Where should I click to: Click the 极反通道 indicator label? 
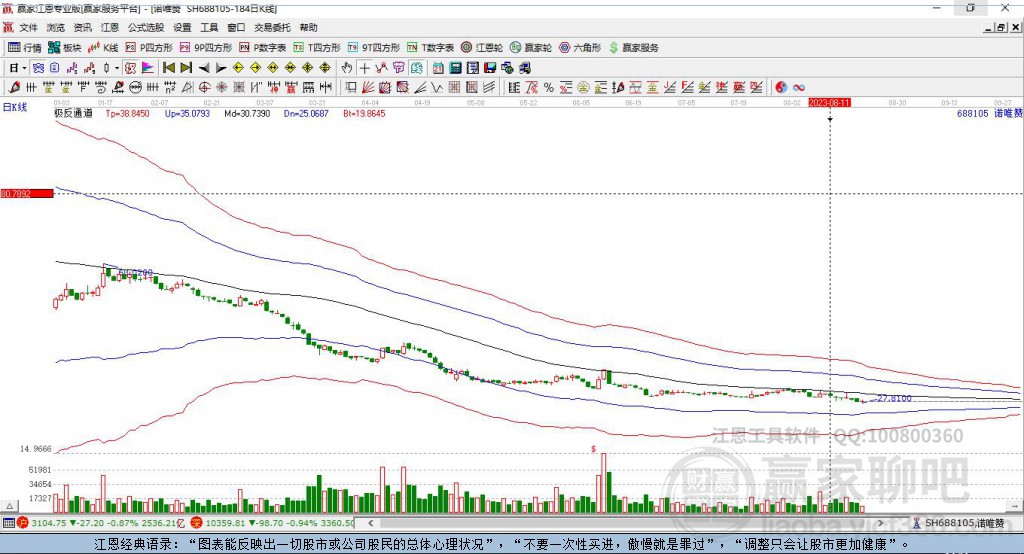tap(73, 114)
